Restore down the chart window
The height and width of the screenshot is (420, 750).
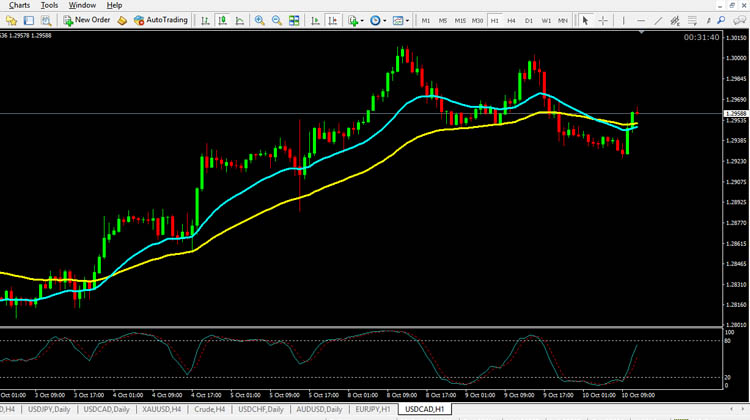coord(732,5)
